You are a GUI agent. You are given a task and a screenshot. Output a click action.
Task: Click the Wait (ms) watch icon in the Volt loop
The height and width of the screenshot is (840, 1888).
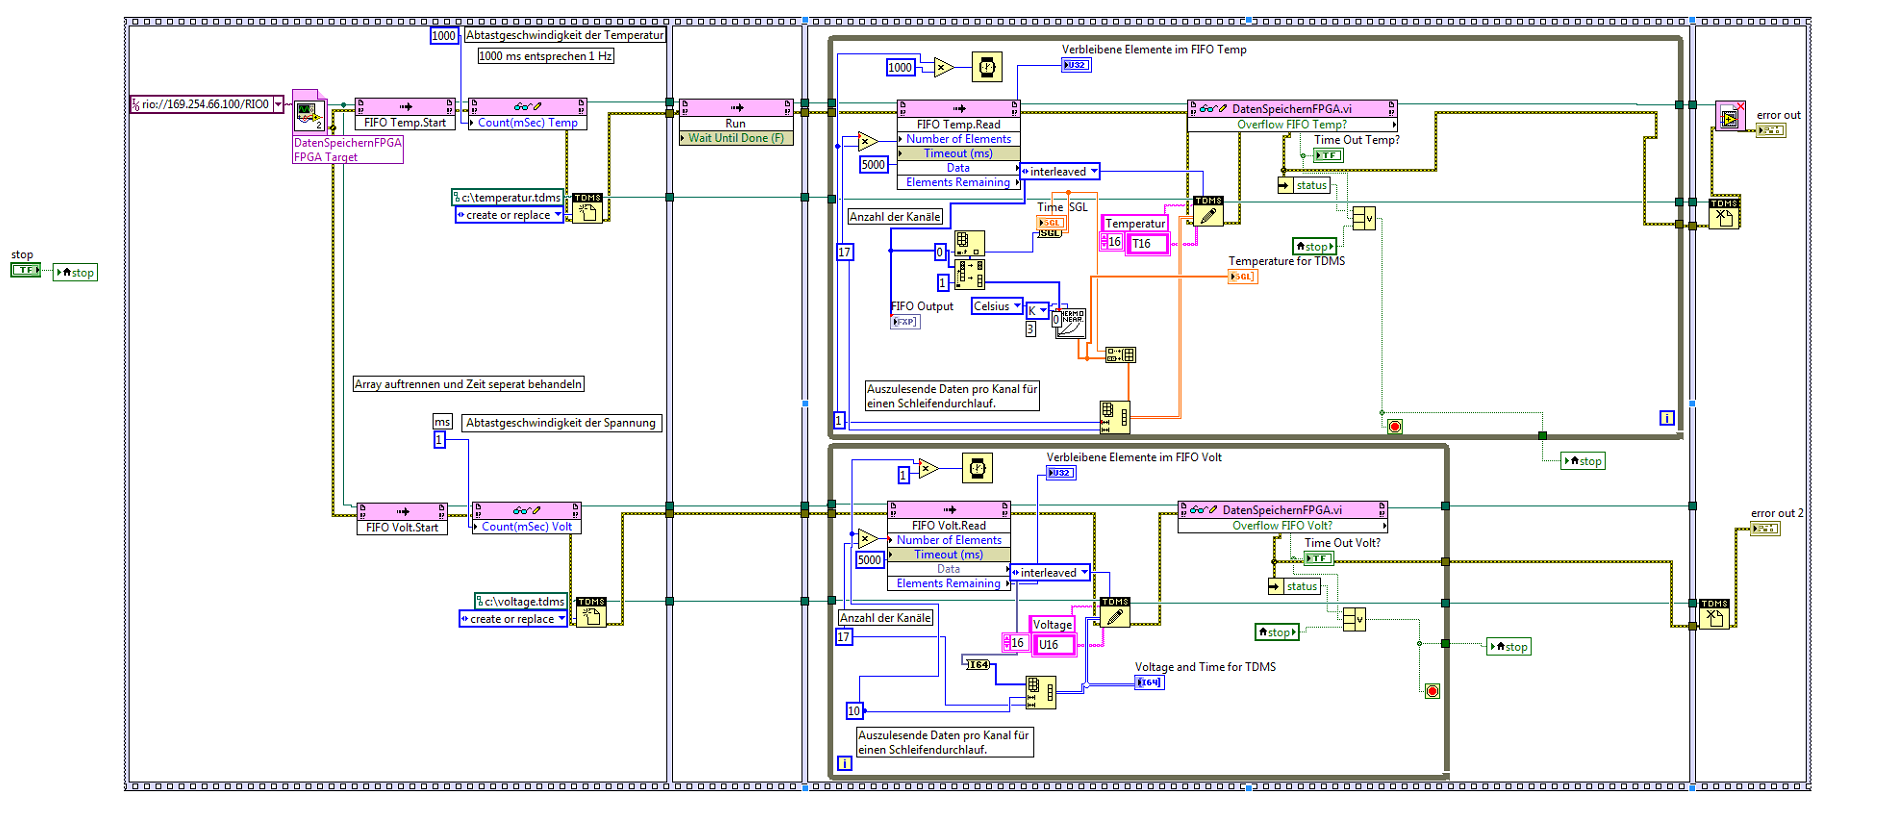pos(977,468)
